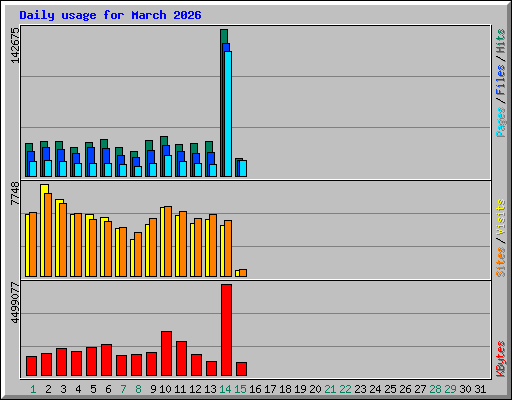The height and width of the screenshot is (400, 512).
Task: Click day 14 on the date axis
Action: [225, 389]
